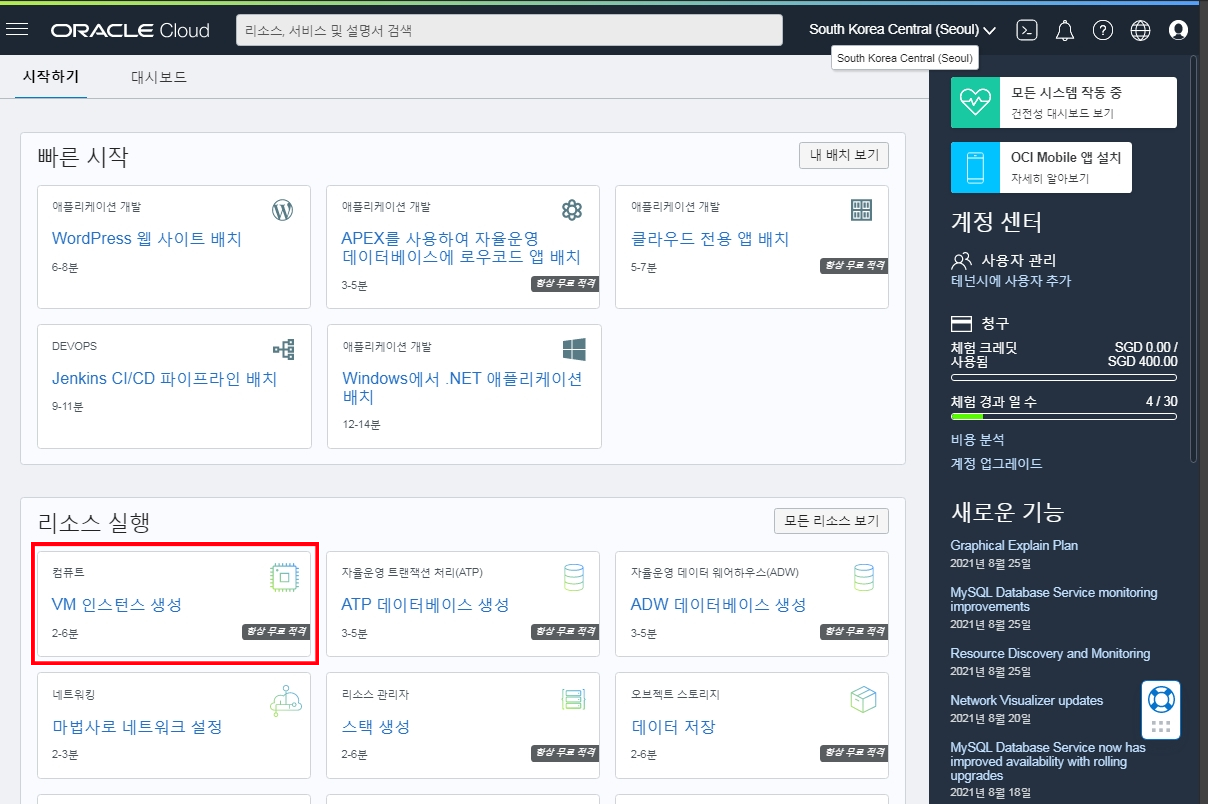The width and height of the screenshot is (1208, 804).
Task: Open MySQL Database Service monitoring improvements link
Action: point(1054,599)
